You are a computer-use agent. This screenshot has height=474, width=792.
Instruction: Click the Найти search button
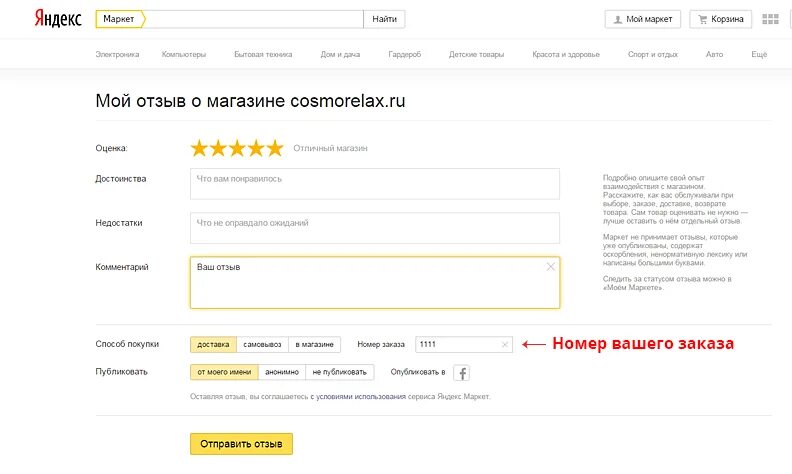pyautogui.click(x=384, y=19)
